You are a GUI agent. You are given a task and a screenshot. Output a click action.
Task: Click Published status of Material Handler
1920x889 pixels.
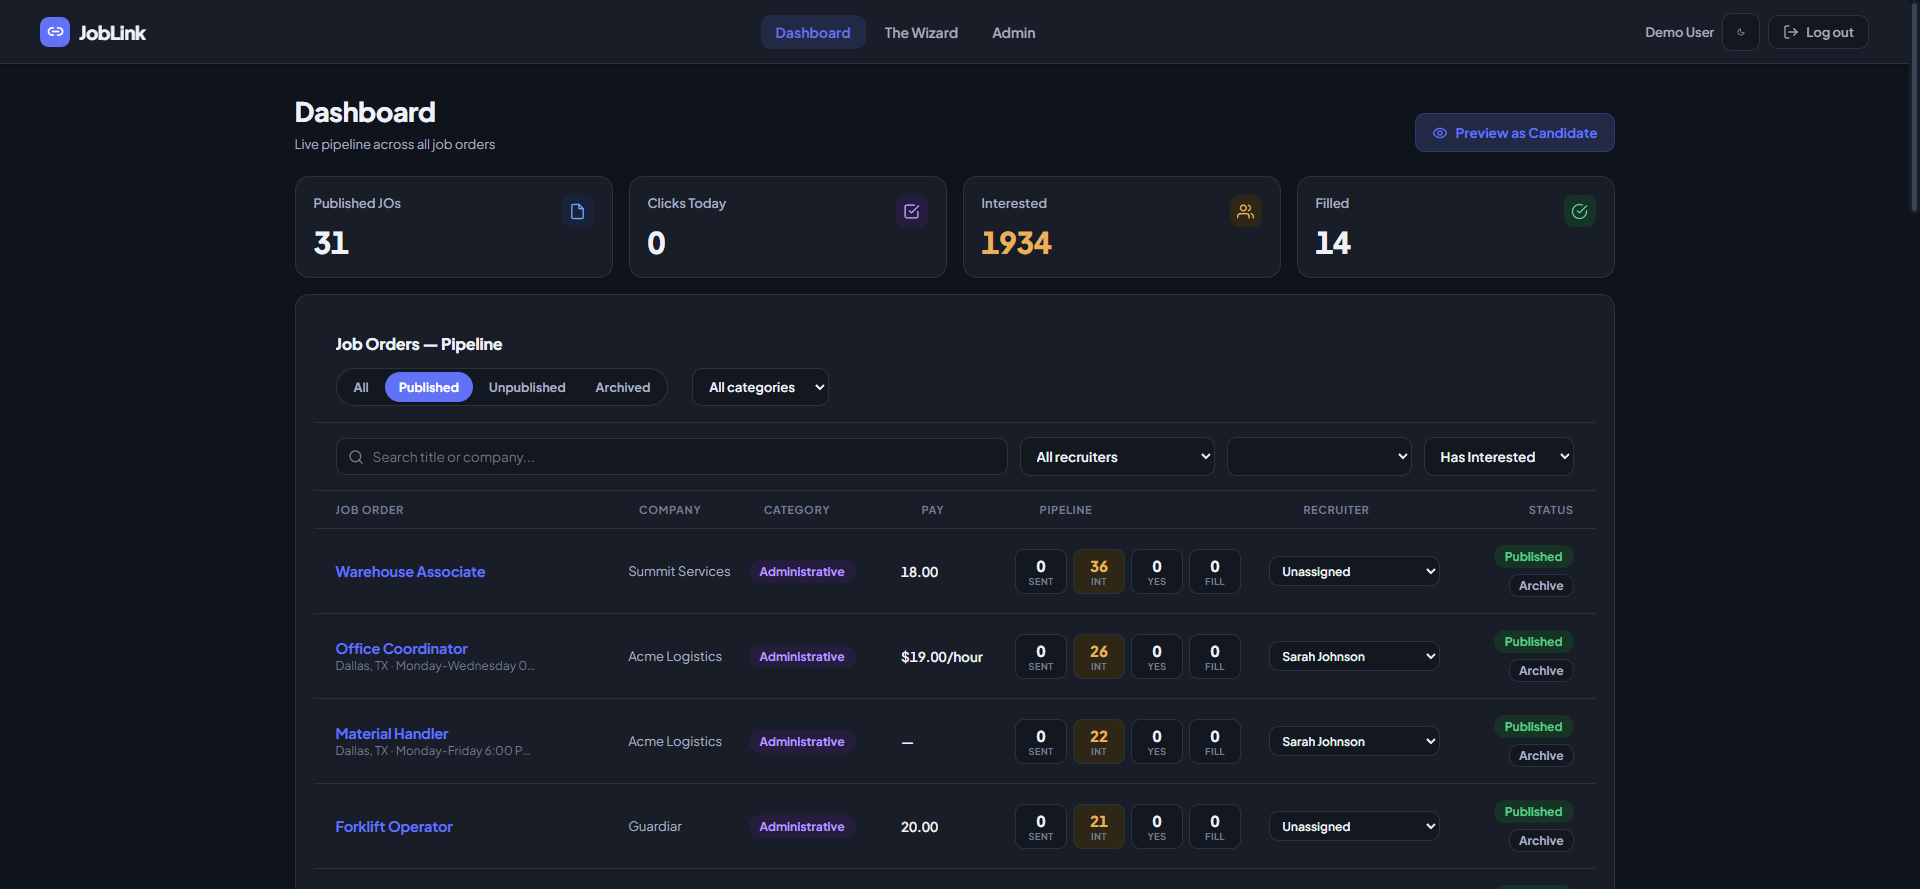tap(1533, 727)
